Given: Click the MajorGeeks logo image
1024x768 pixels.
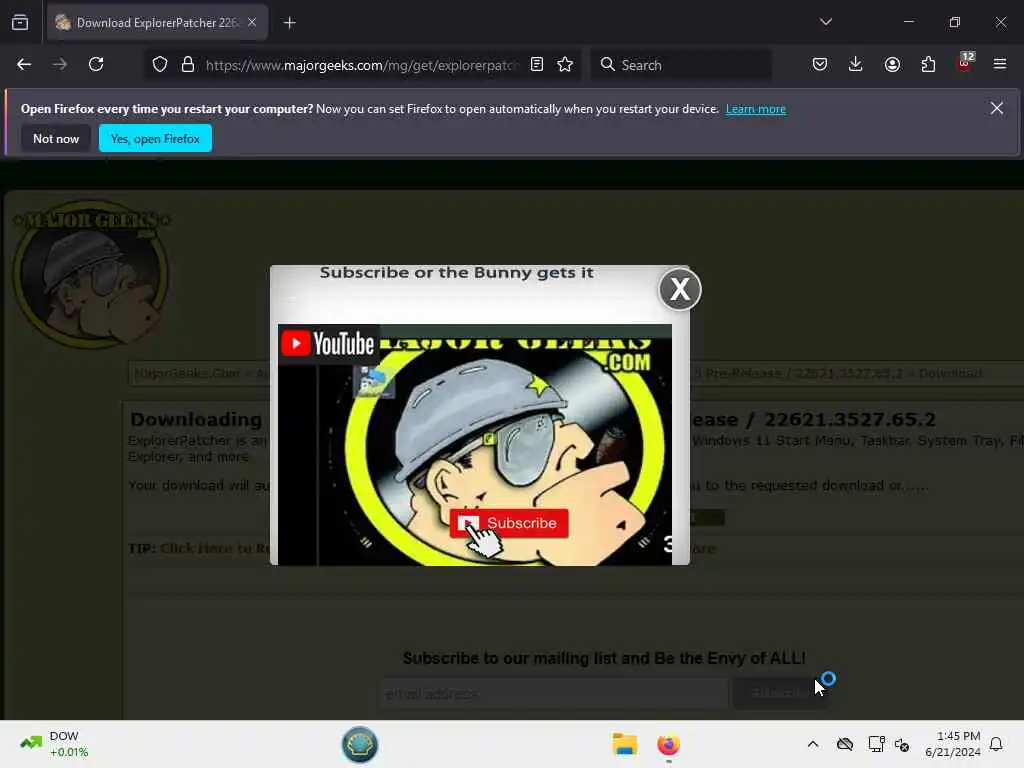Looking at the screenshot, I should pos(91,273).
